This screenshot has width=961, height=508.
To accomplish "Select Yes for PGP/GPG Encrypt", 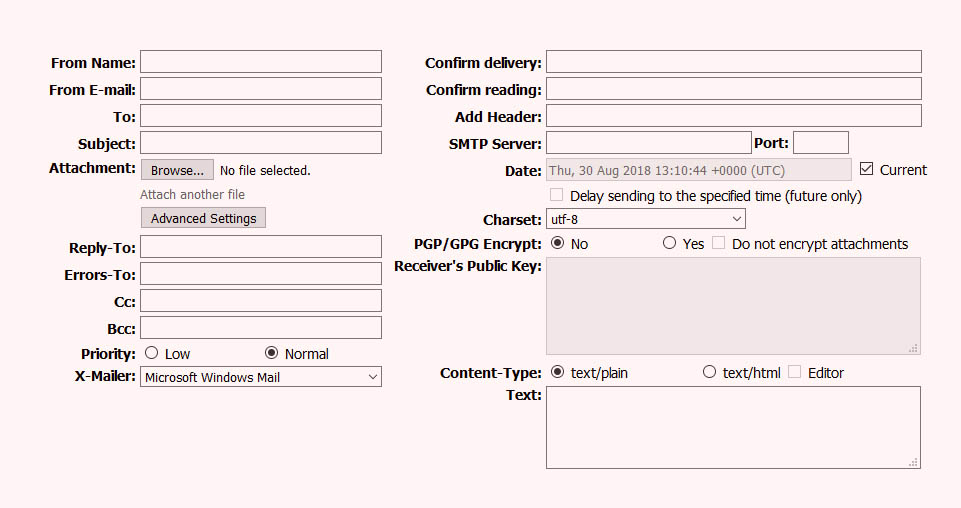I will pos(669,243).
